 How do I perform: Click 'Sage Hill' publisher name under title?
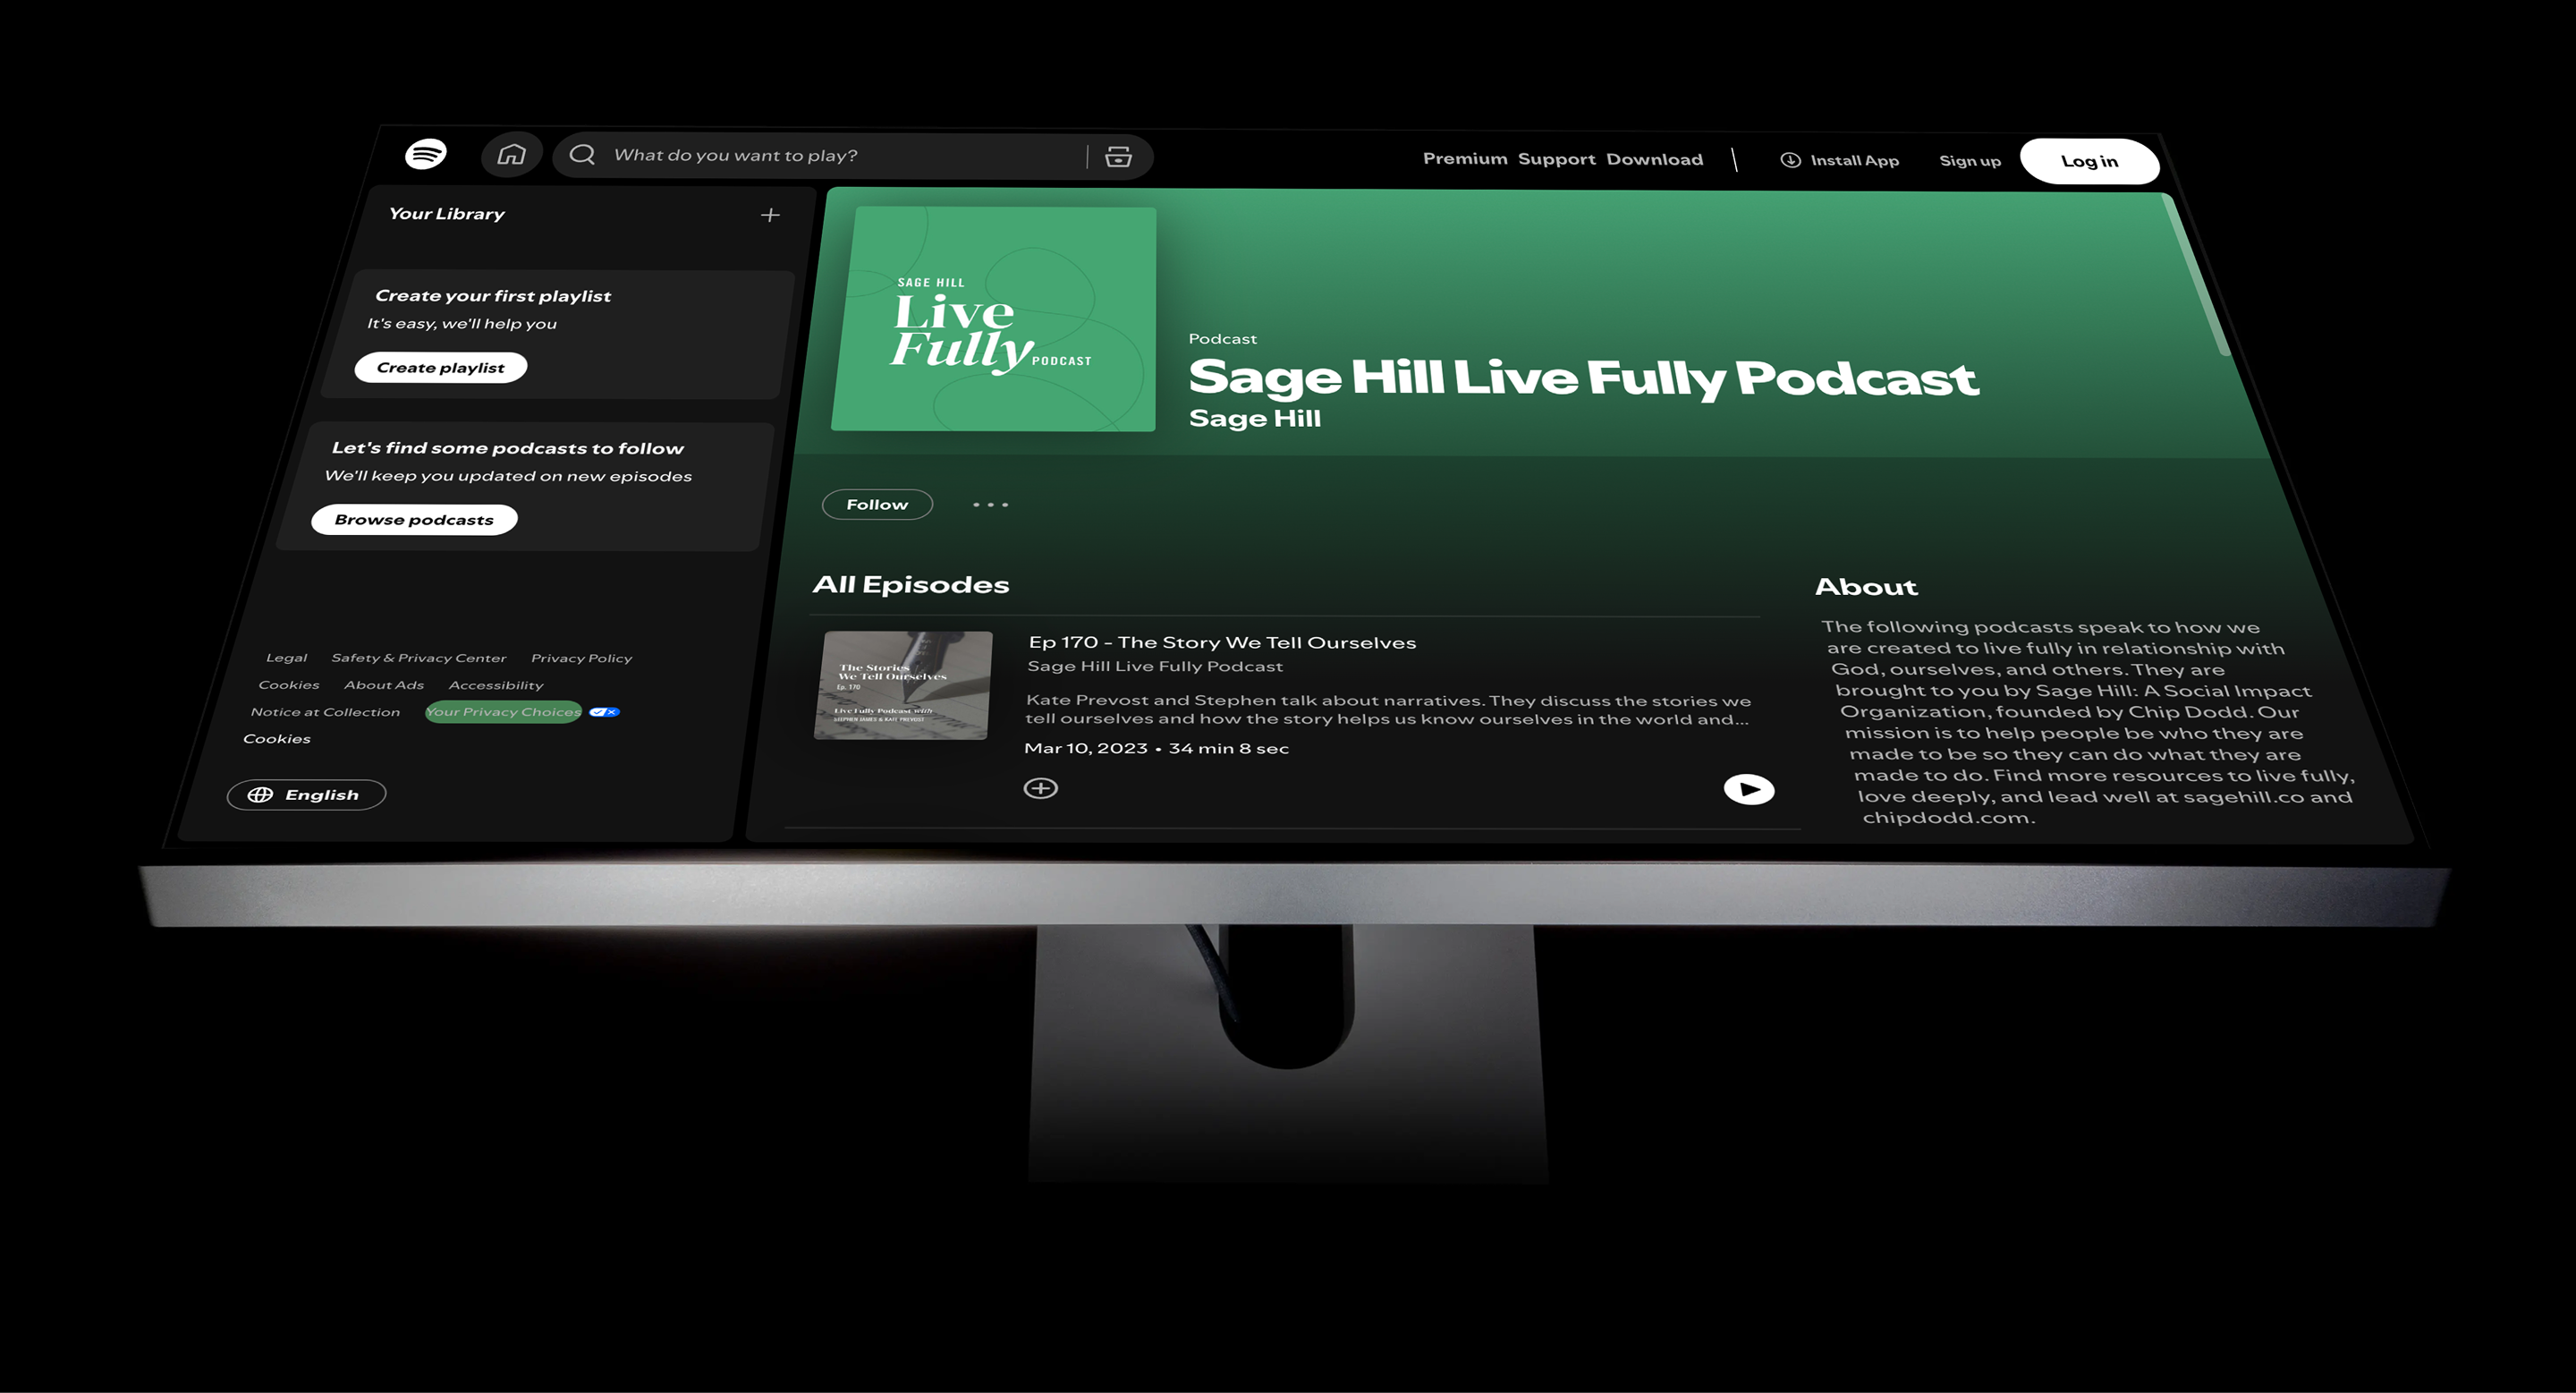1255,418
